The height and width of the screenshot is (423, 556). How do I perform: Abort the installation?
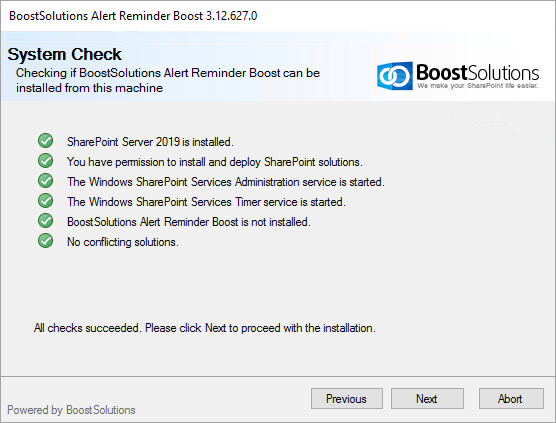click(511, 399)
